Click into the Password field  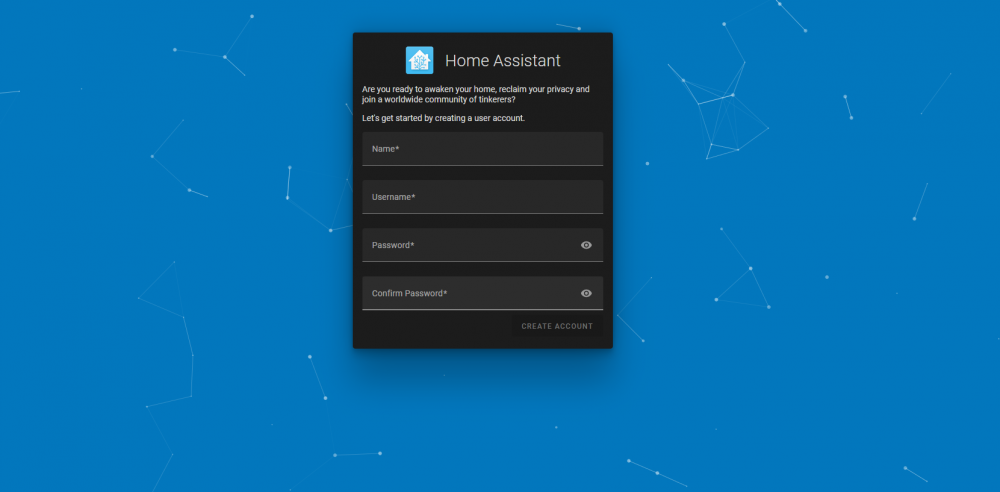483,245
